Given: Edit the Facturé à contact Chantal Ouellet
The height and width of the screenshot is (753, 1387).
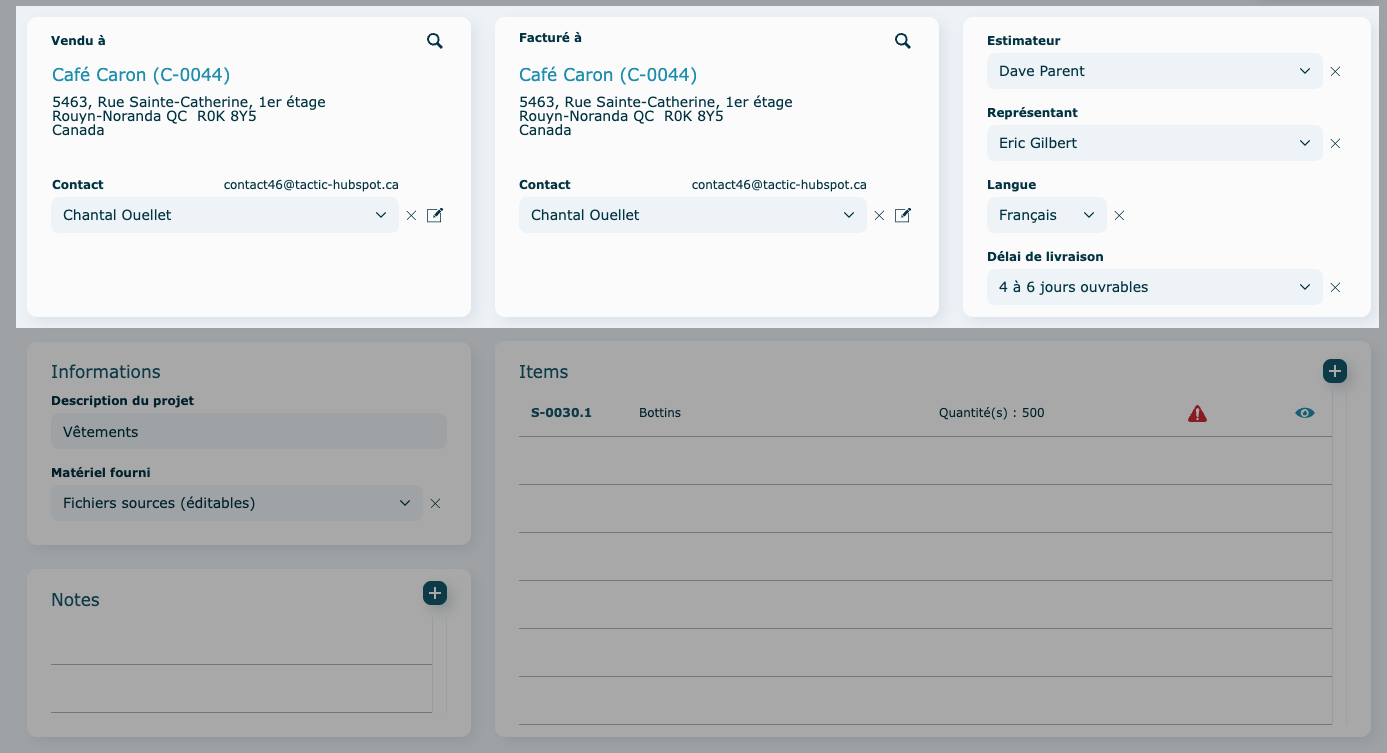Looking at the screenshot, I should (902, 216).
